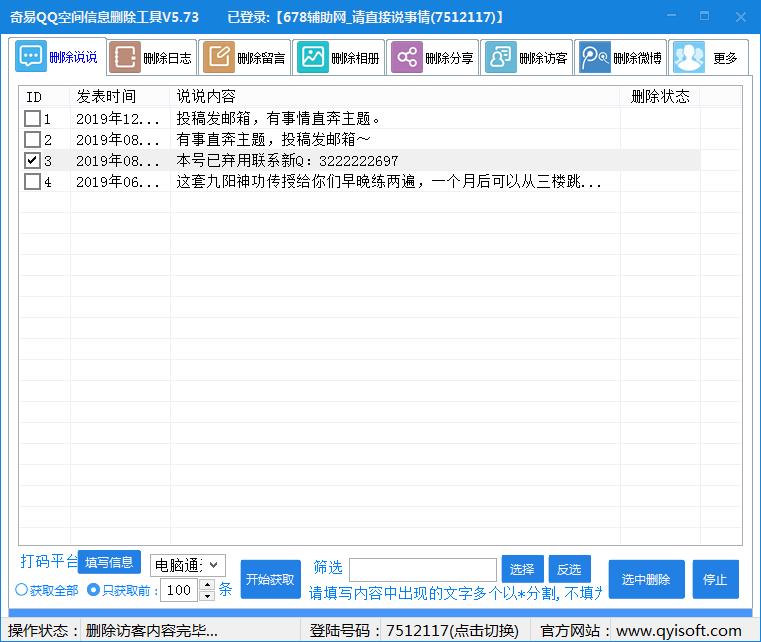The width and height of the screenshot is (761, 642).
Task: Switch to the 删除日志 tab label
Action: coord(167,58)
